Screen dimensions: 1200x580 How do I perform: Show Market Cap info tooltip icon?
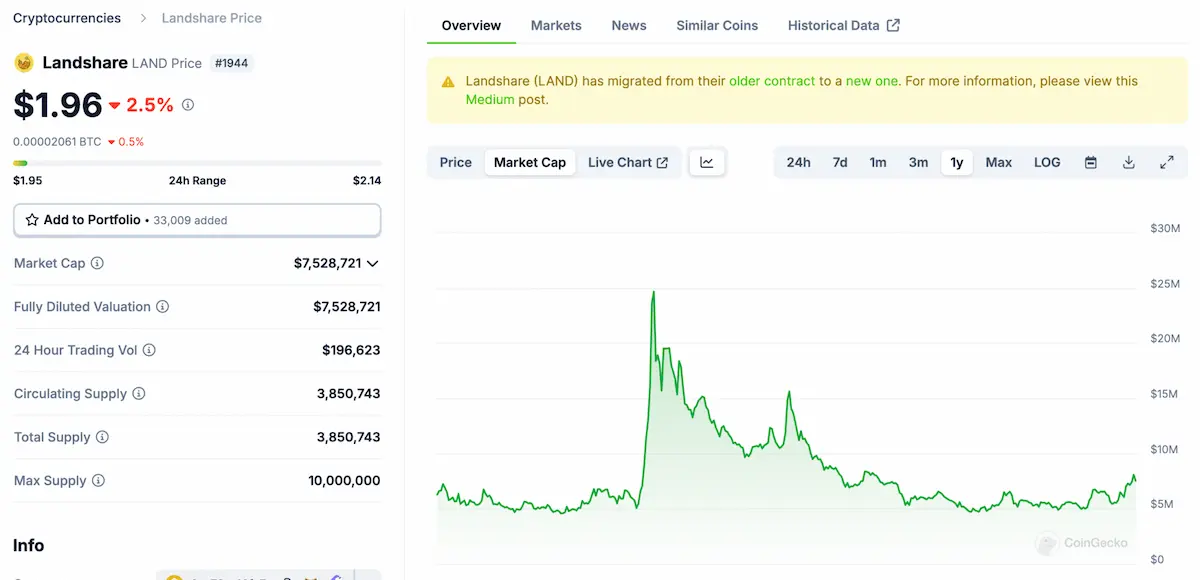[97, 263]
